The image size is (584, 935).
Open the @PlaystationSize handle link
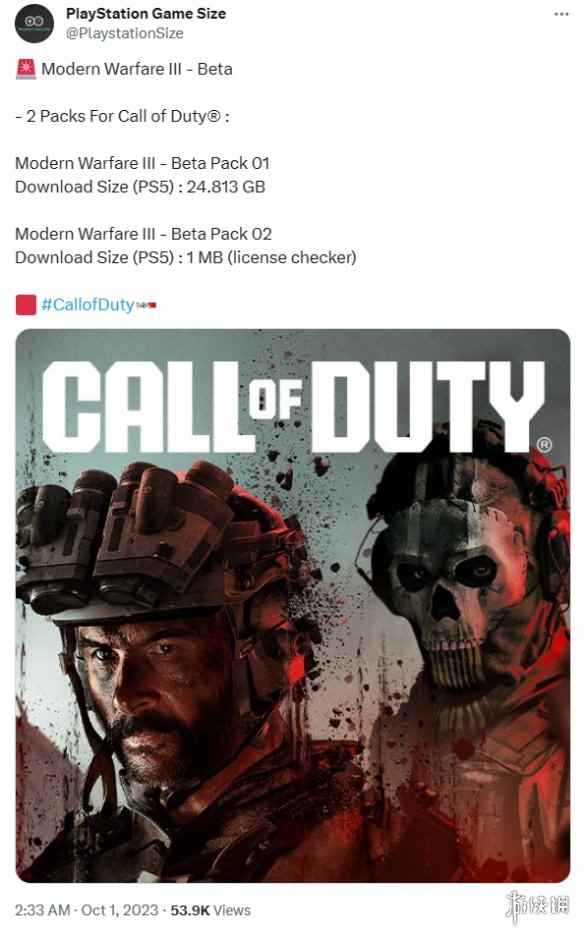click(124, 33)
